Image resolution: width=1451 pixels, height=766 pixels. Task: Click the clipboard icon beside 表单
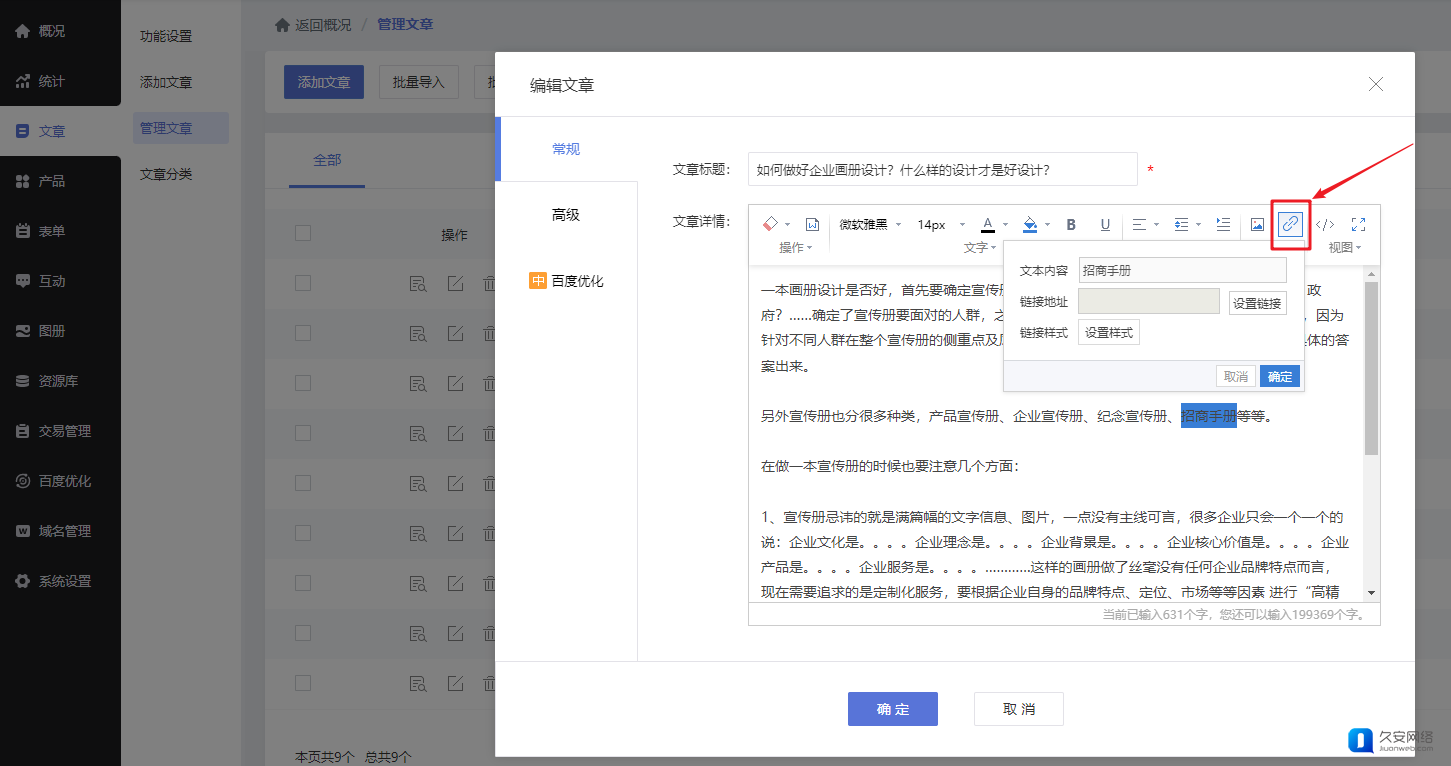click(22, 231)
